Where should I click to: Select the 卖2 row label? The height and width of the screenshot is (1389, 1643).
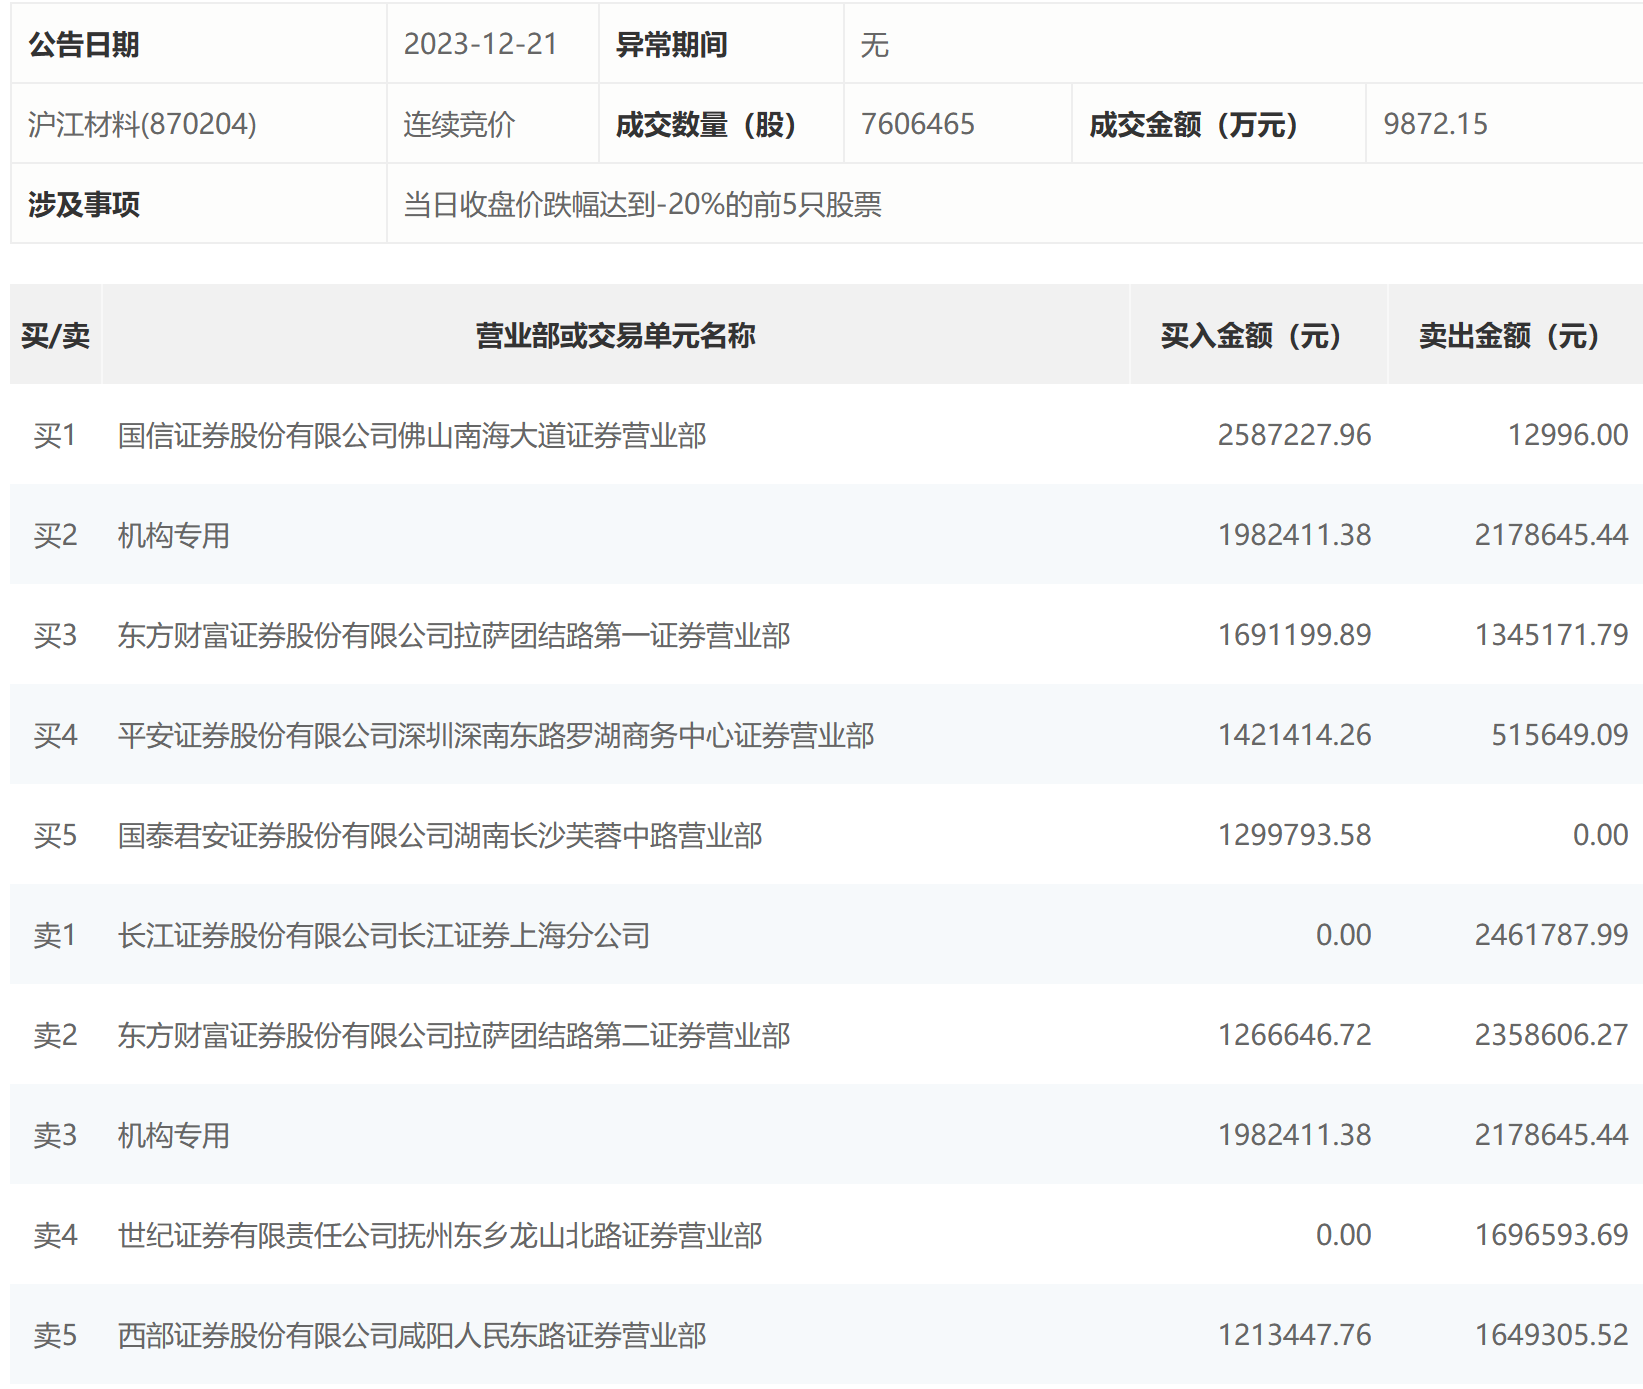pyautogui.click(x=55, y=1035)
